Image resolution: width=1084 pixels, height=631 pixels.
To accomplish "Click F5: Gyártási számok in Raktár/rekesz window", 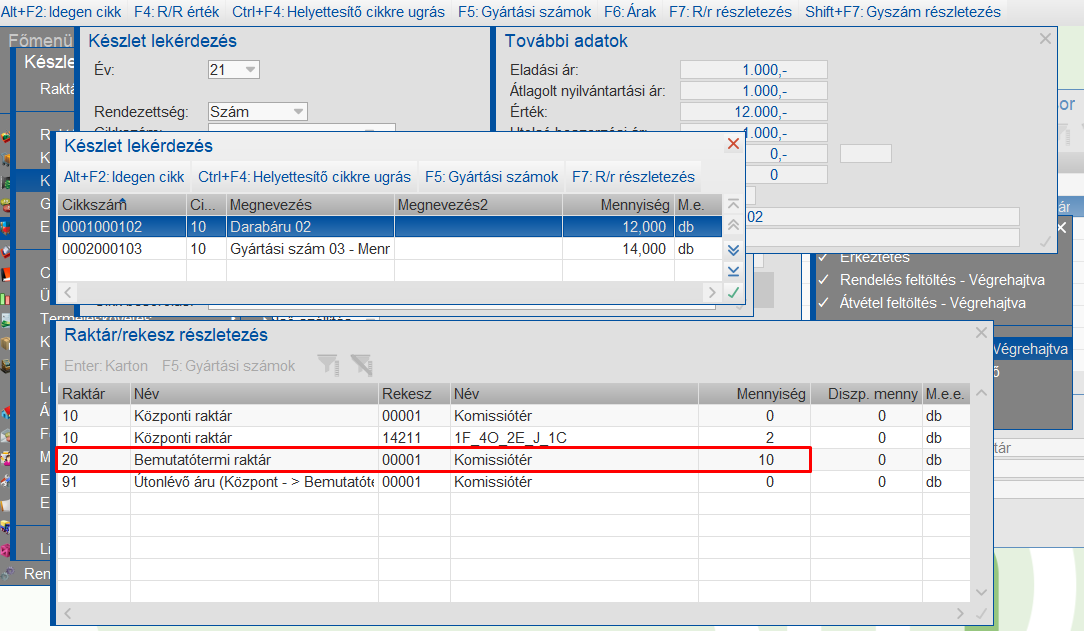I will [228, 366].
